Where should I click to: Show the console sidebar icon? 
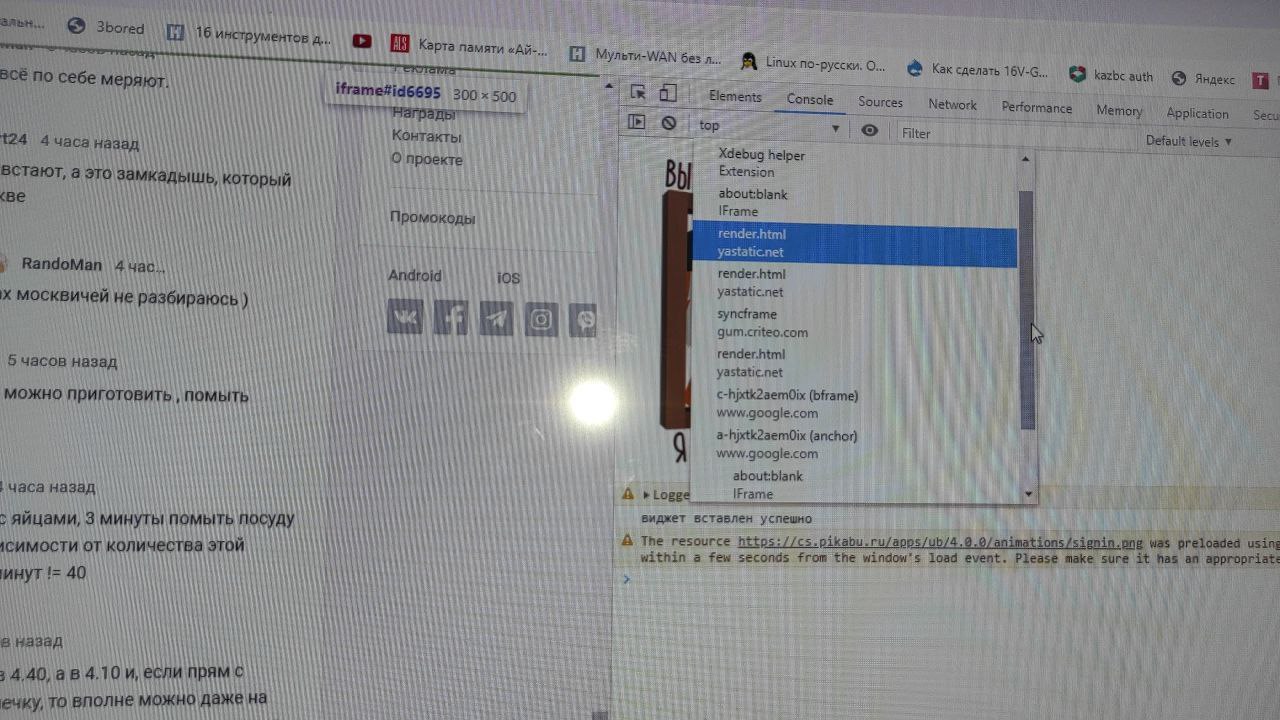tap(636, 122)
